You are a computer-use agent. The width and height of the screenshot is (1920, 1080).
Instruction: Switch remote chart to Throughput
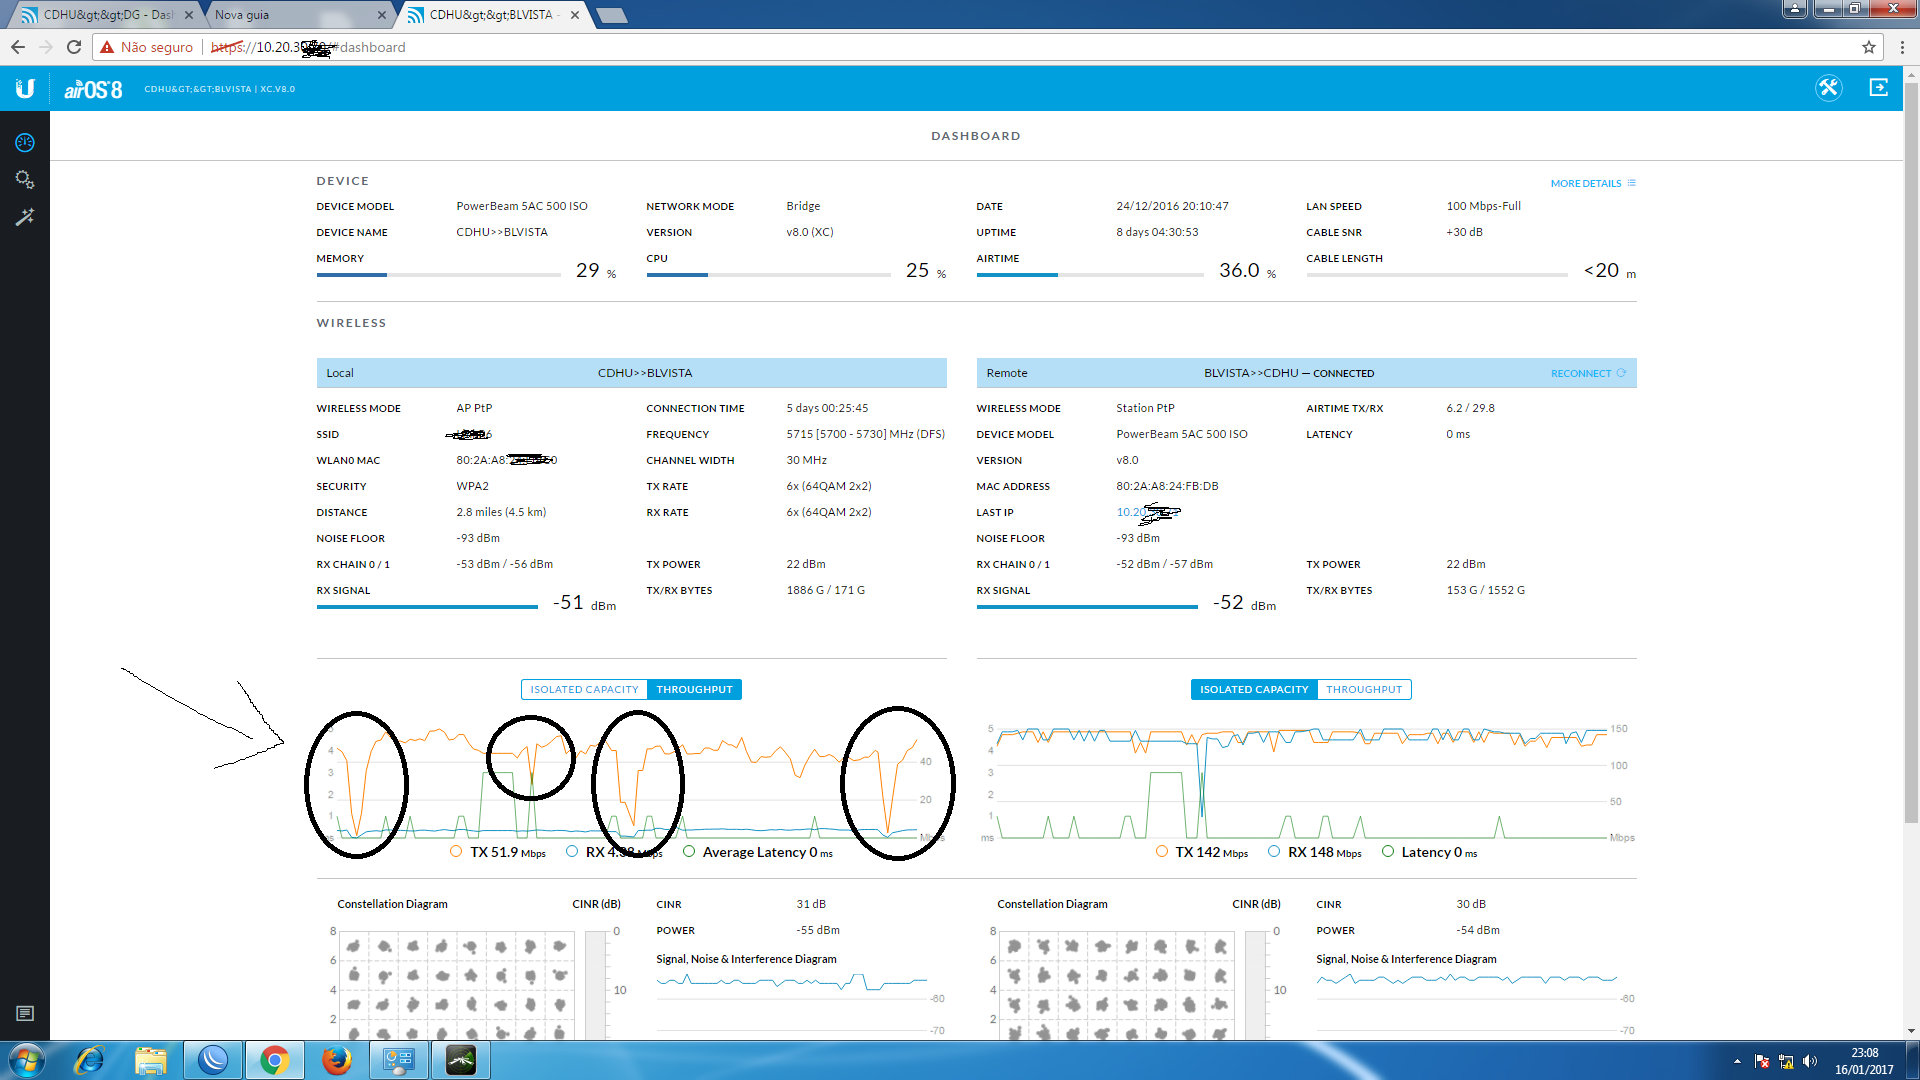(1364, 689)
